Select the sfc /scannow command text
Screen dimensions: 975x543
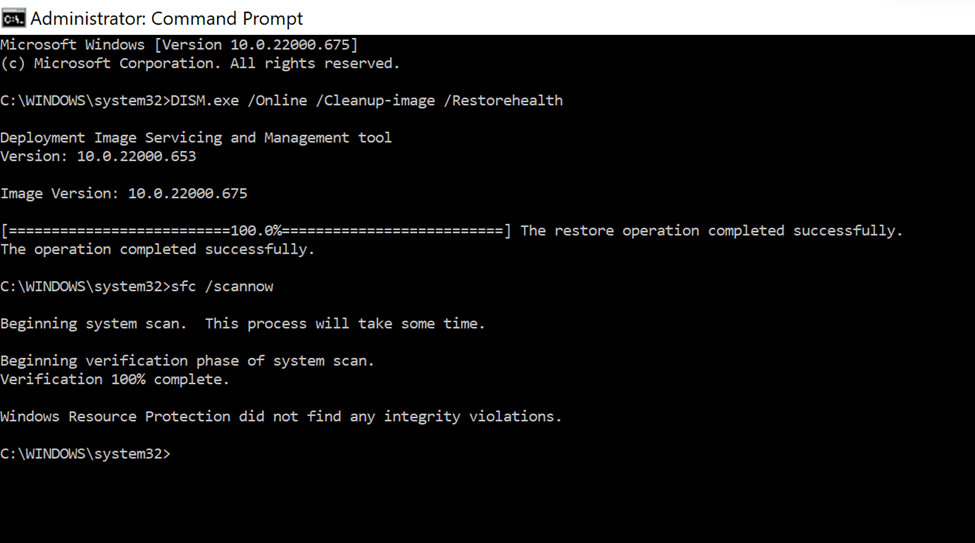pos(222,287)
